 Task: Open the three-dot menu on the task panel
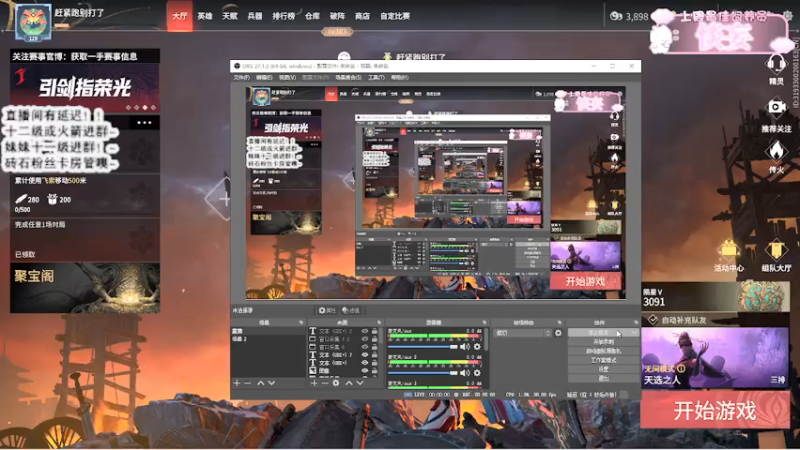[x=144, y=122]
